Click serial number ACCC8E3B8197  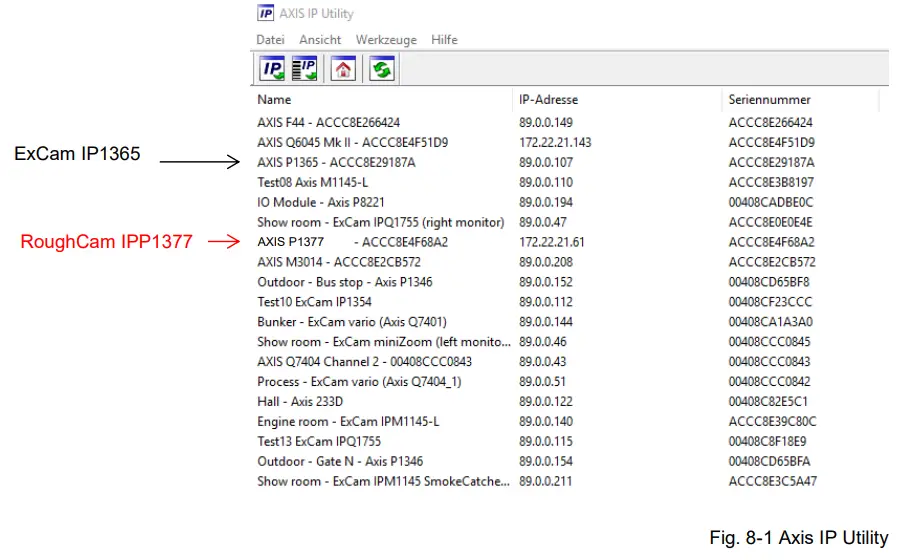(771, 183)
